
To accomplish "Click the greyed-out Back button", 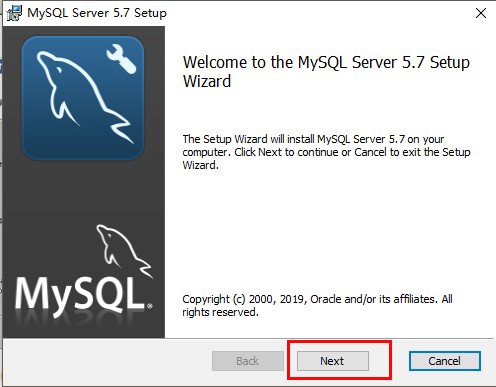I will 248,361.
